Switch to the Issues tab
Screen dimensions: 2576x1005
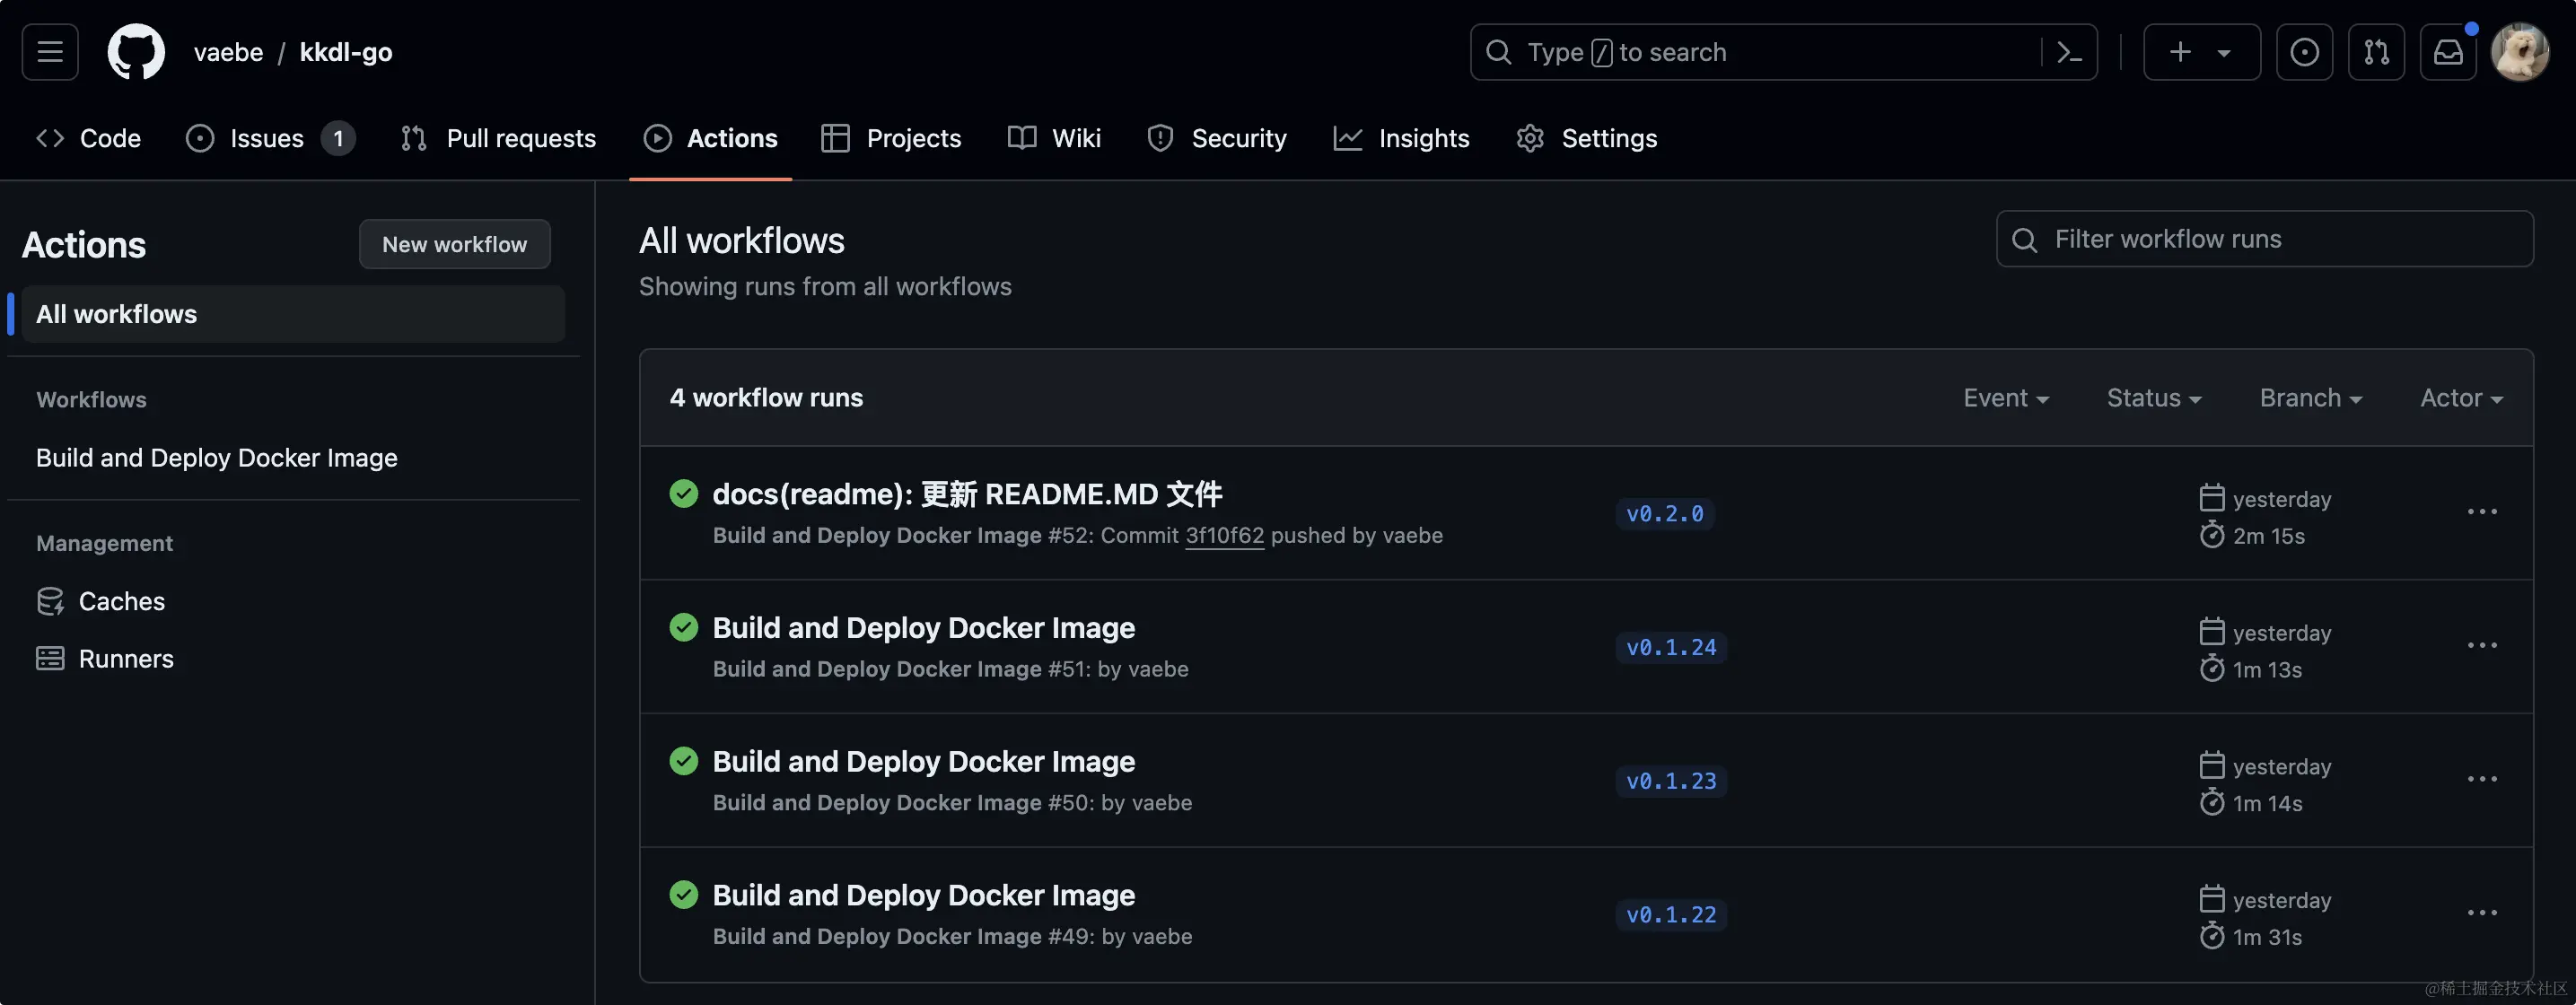(270, 138)
